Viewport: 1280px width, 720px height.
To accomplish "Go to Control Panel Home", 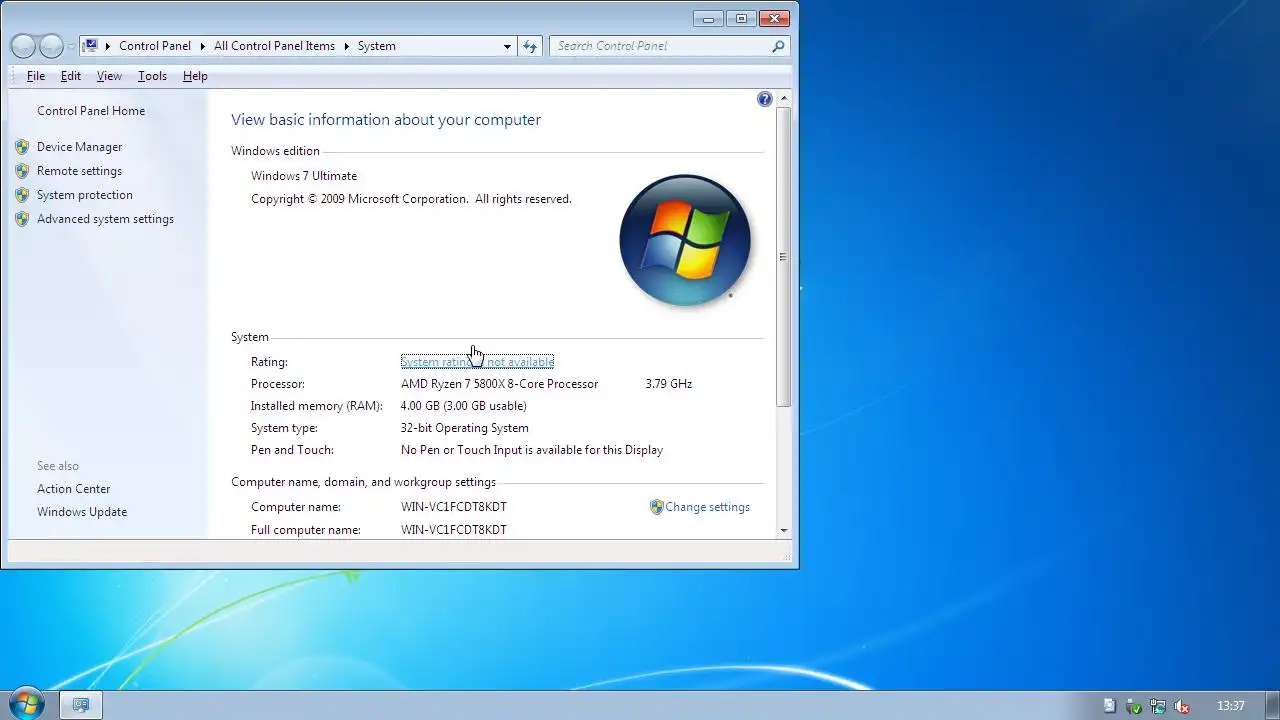I will point(91,111).
